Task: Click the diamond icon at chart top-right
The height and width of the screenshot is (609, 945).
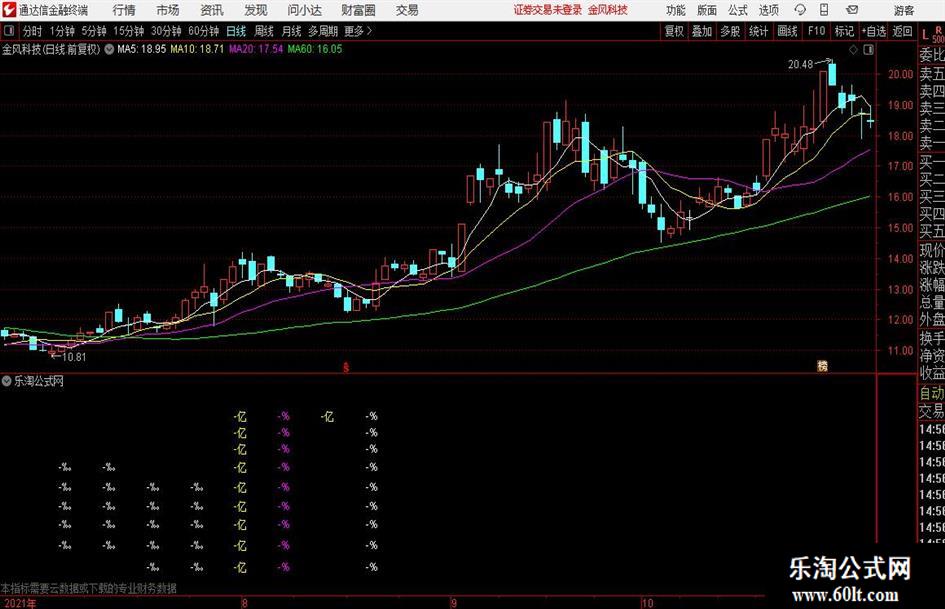Action: [853, 50]
